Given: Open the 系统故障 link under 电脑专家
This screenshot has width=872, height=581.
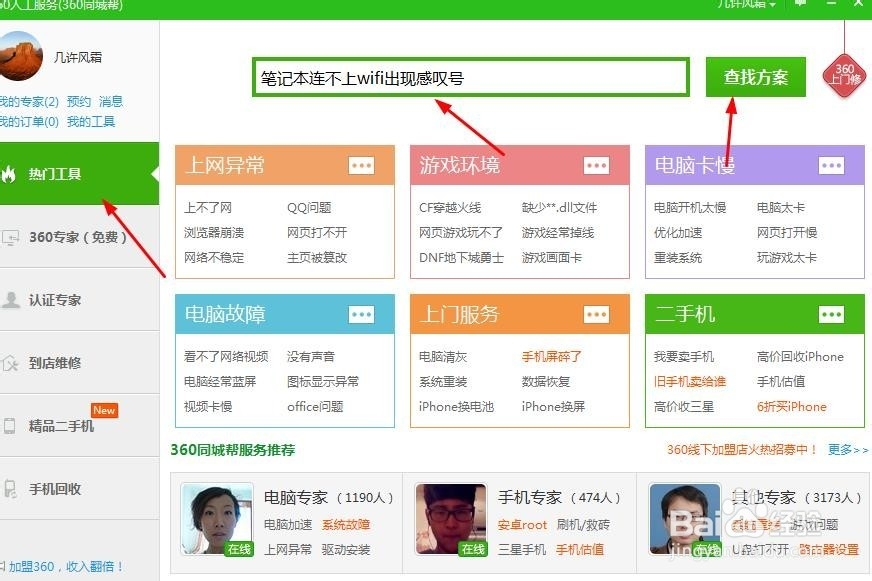Looking at the screenshot, I should pyautogui.click(x=345, y=524).
